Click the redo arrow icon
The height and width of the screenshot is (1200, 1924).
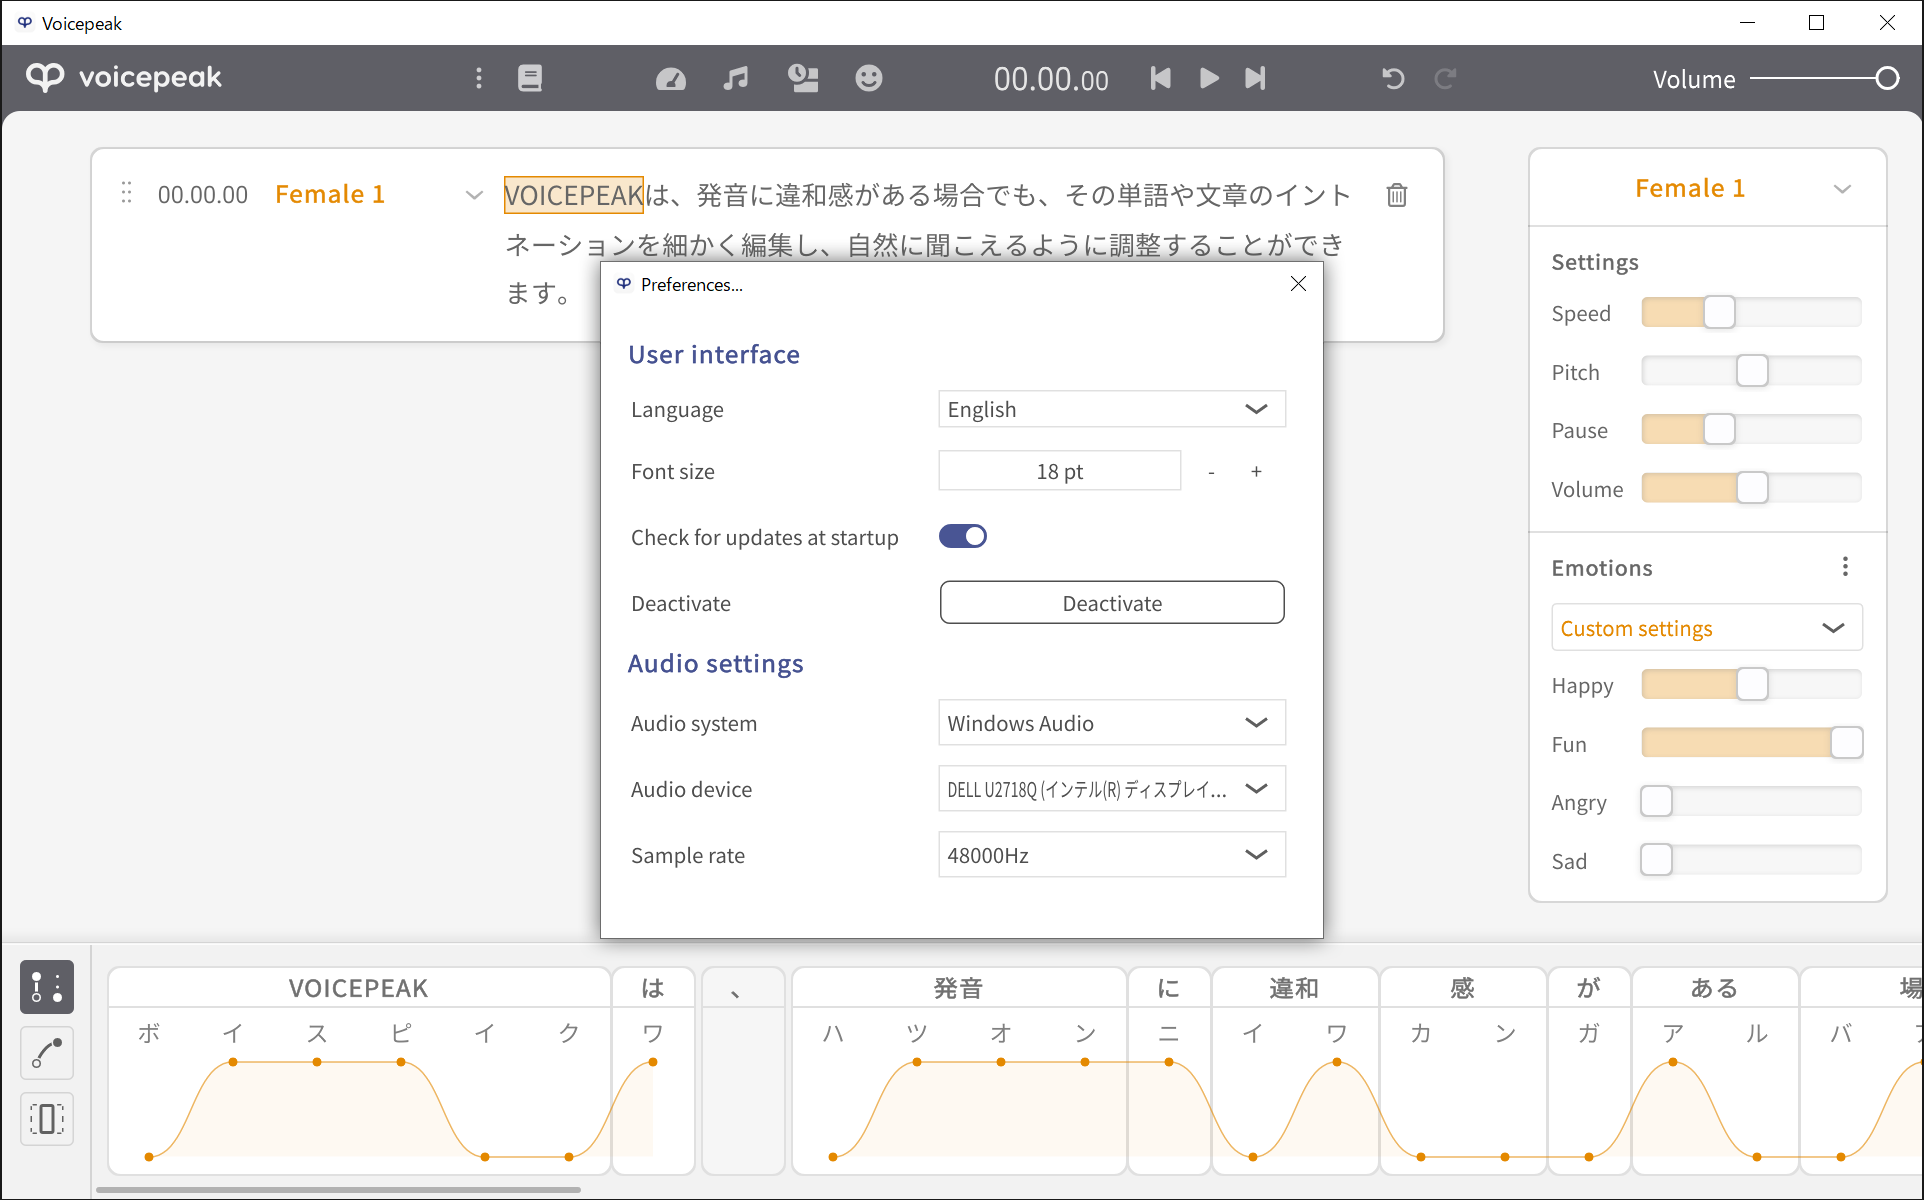[x=1445, y=78]
